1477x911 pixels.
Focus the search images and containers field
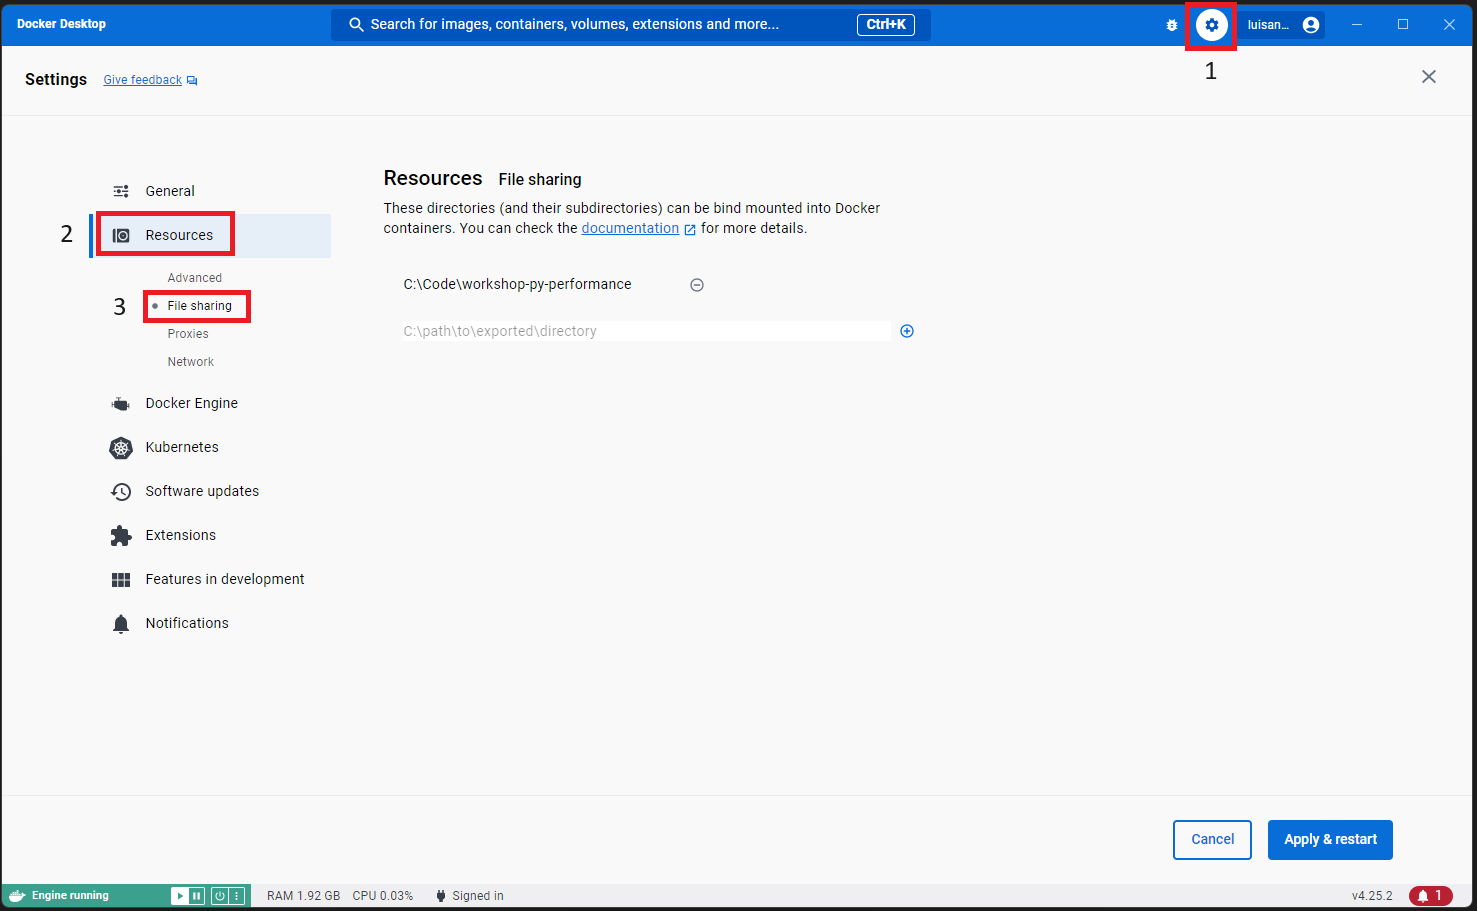point(631,25)
